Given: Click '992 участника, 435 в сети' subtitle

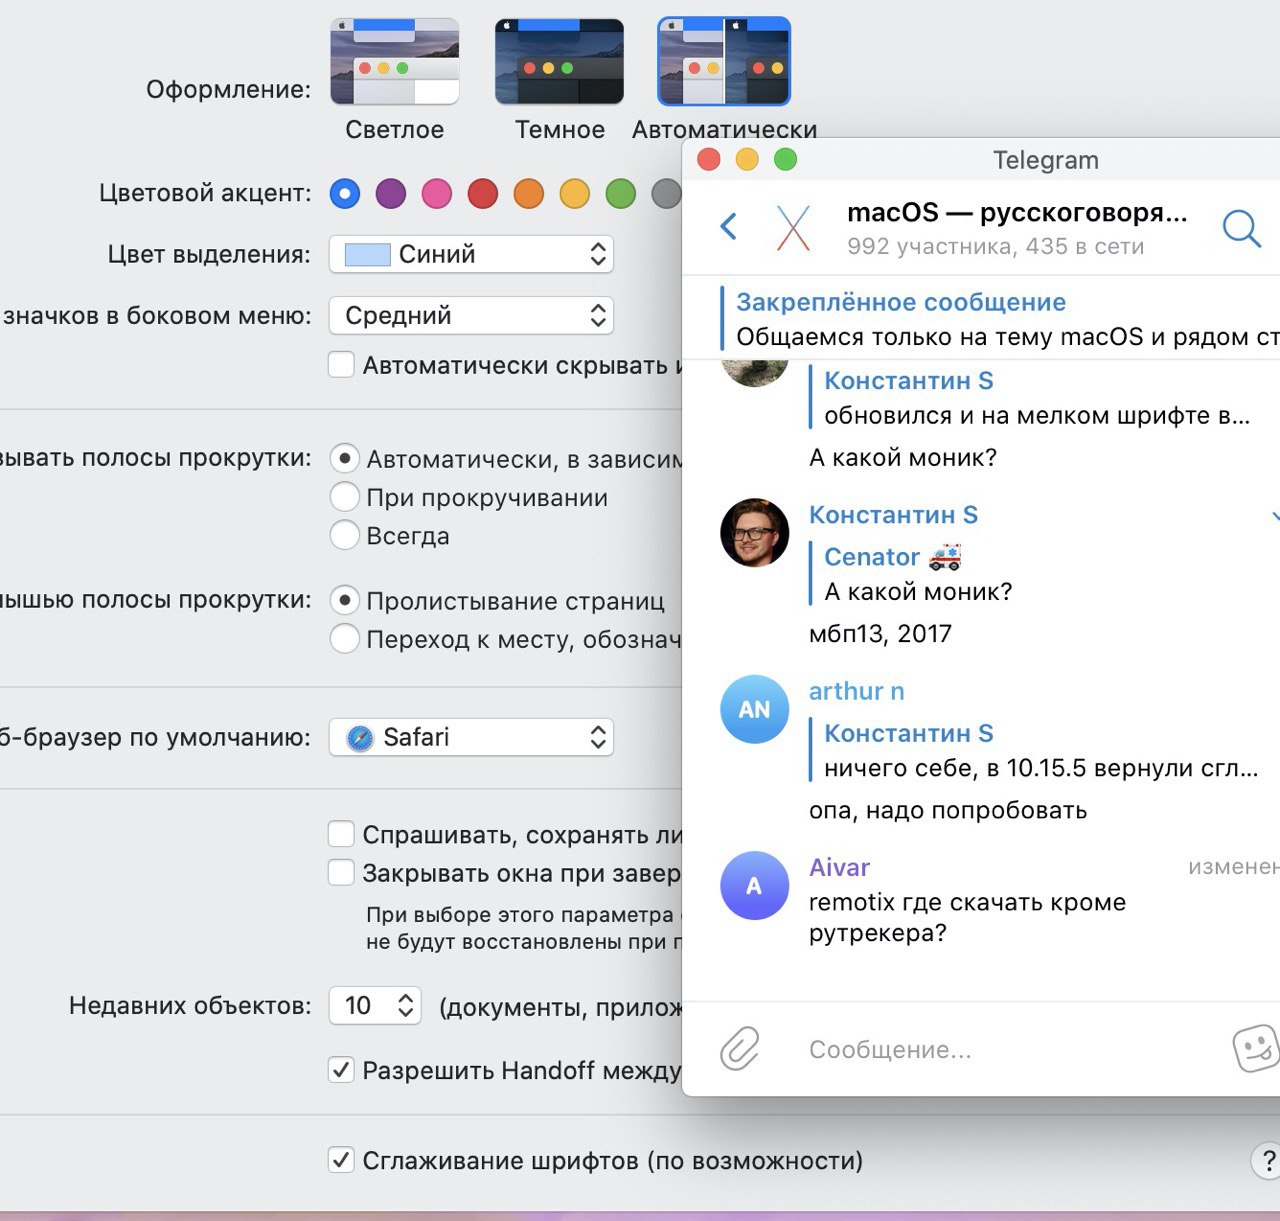Looking at the screenshot, I should [995, 246].
